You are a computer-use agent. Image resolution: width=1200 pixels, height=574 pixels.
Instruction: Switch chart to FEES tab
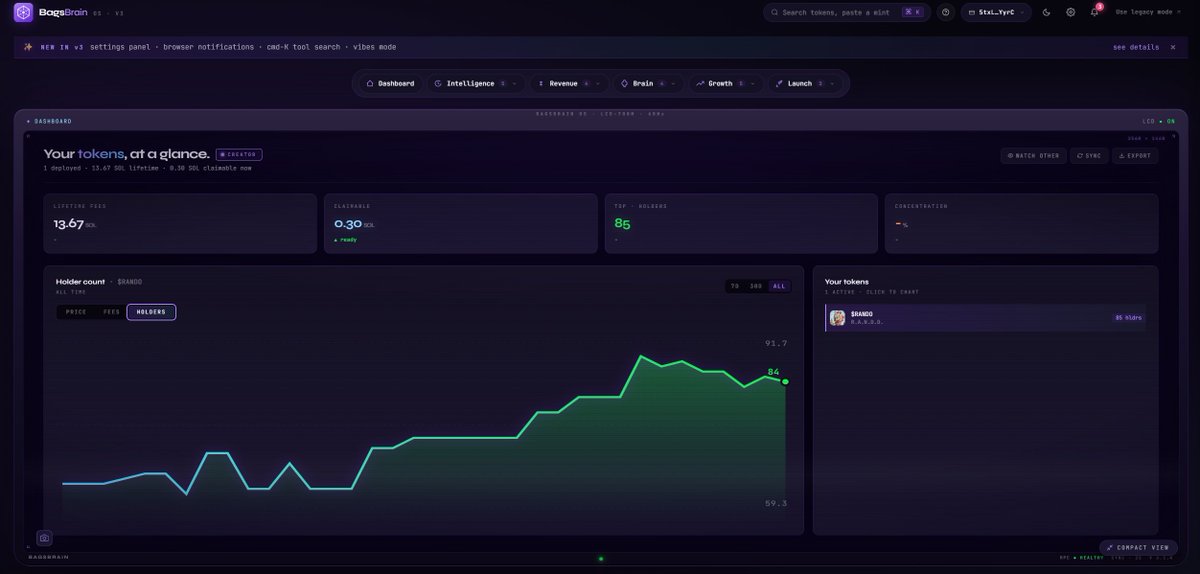(x=111, y=312)
